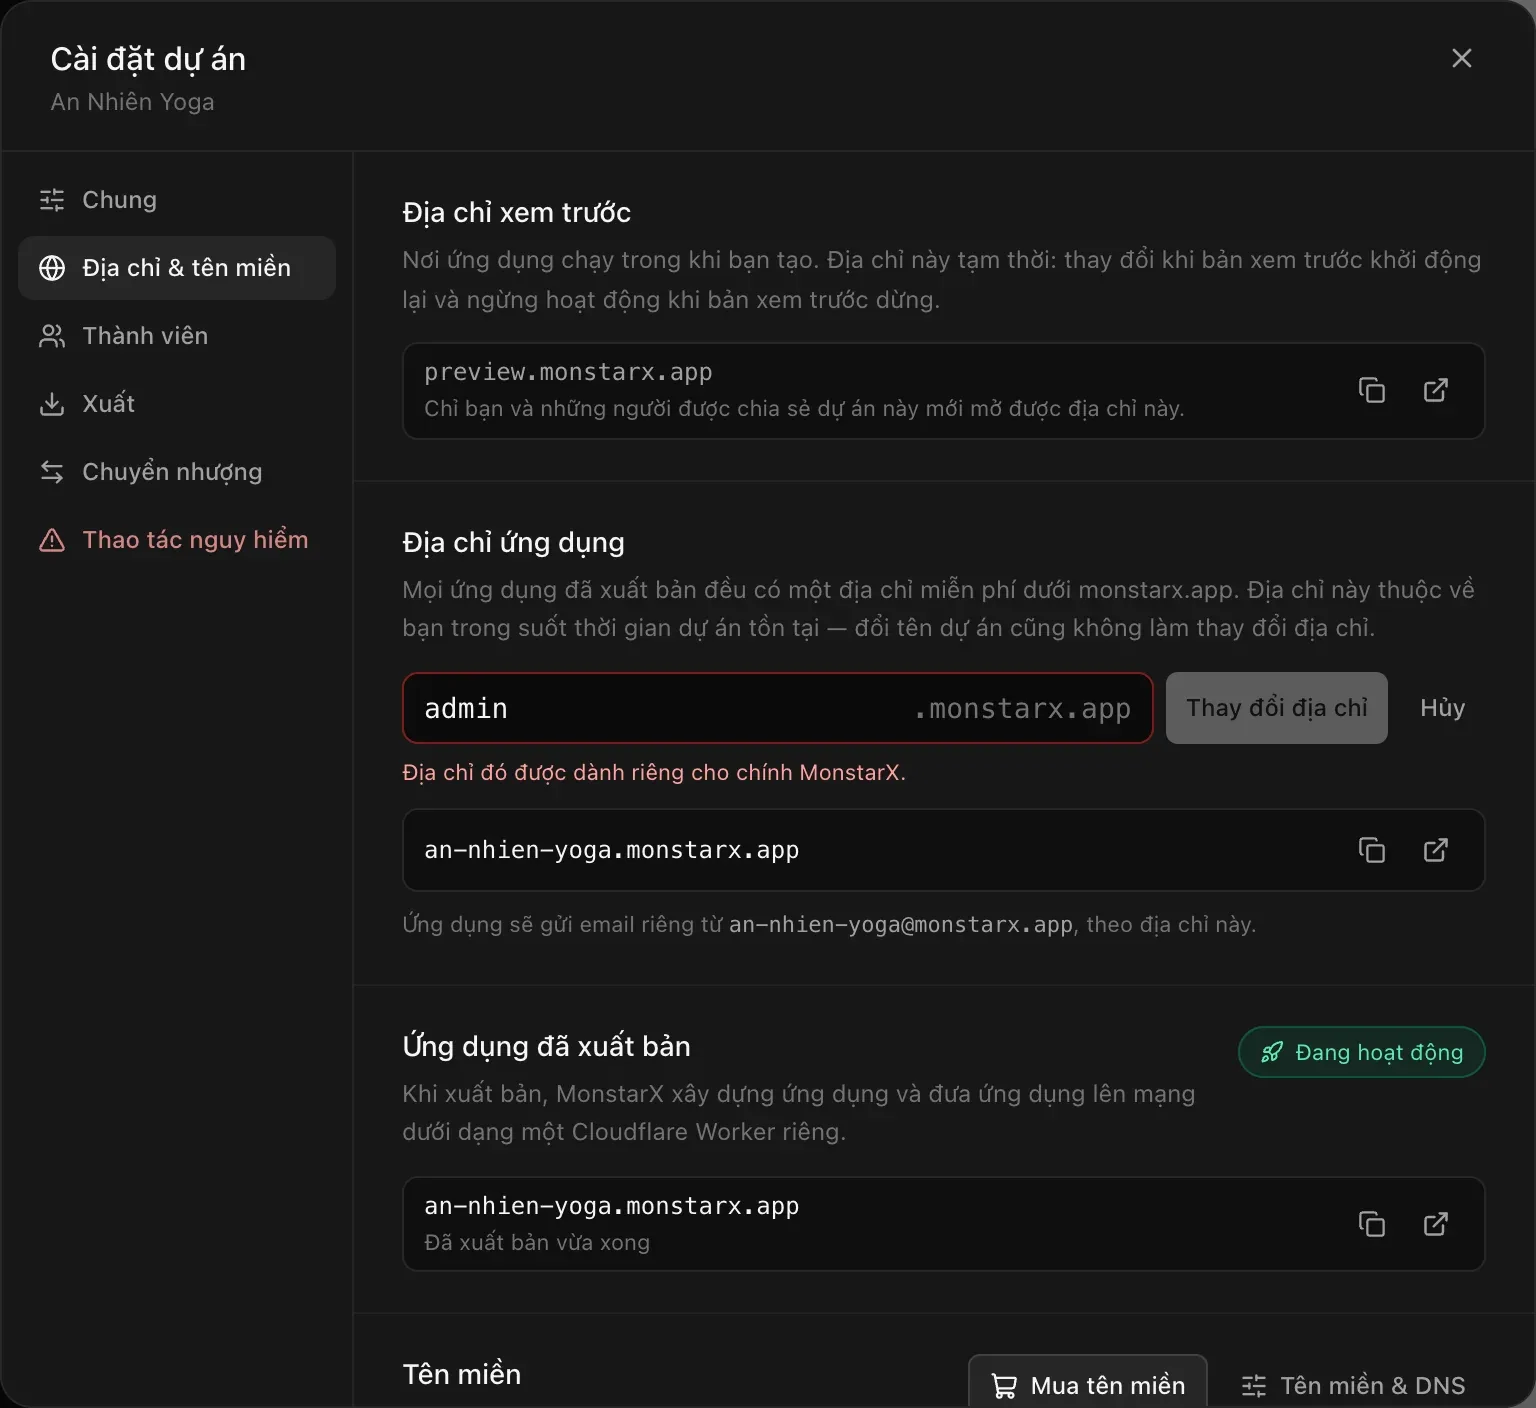The image size is (1536, 1408).
Task: Click the Đang hoạt động status text
Action: 1380,1052
